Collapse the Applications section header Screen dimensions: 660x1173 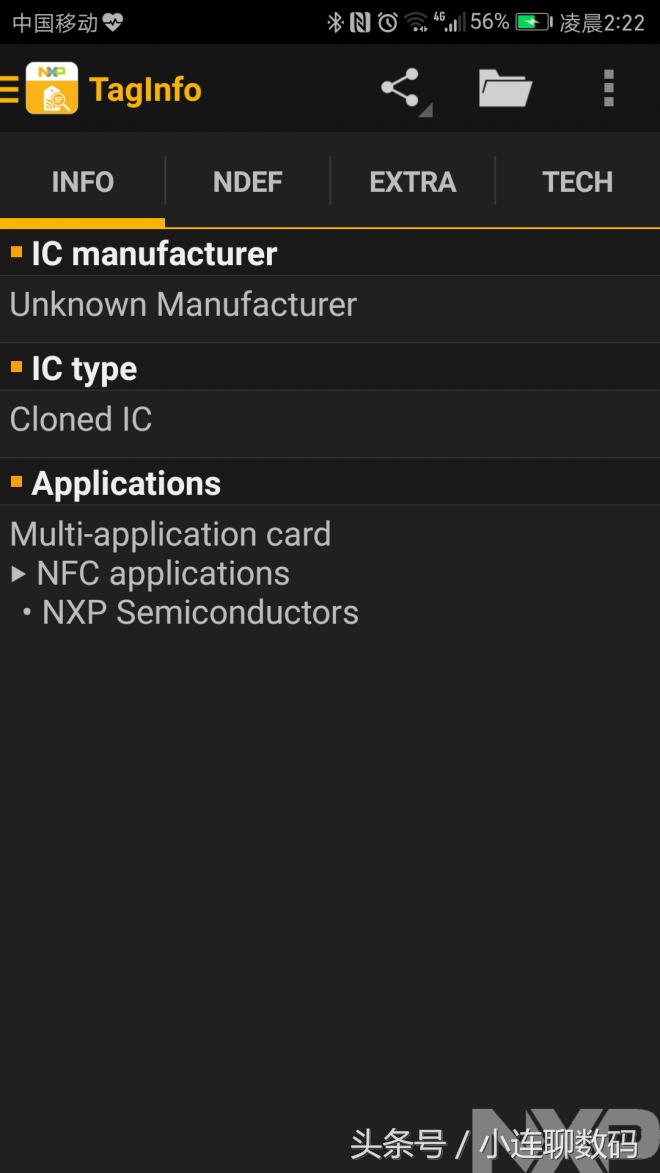(x=126, y=483)
